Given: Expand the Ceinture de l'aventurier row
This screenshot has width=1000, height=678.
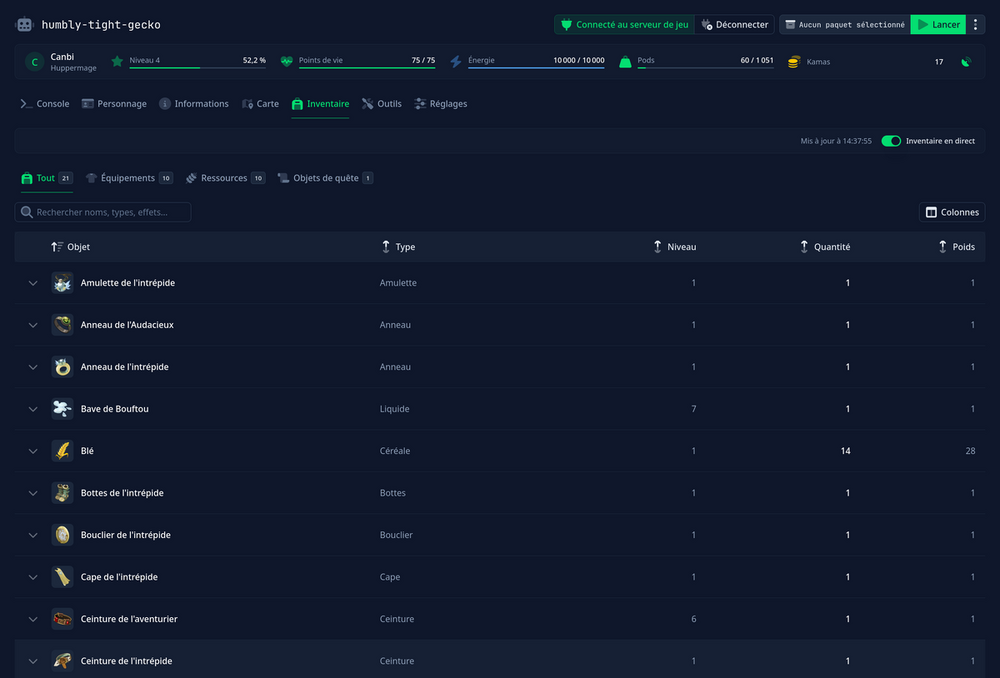Looking at the screenshot, I should 33,619.
